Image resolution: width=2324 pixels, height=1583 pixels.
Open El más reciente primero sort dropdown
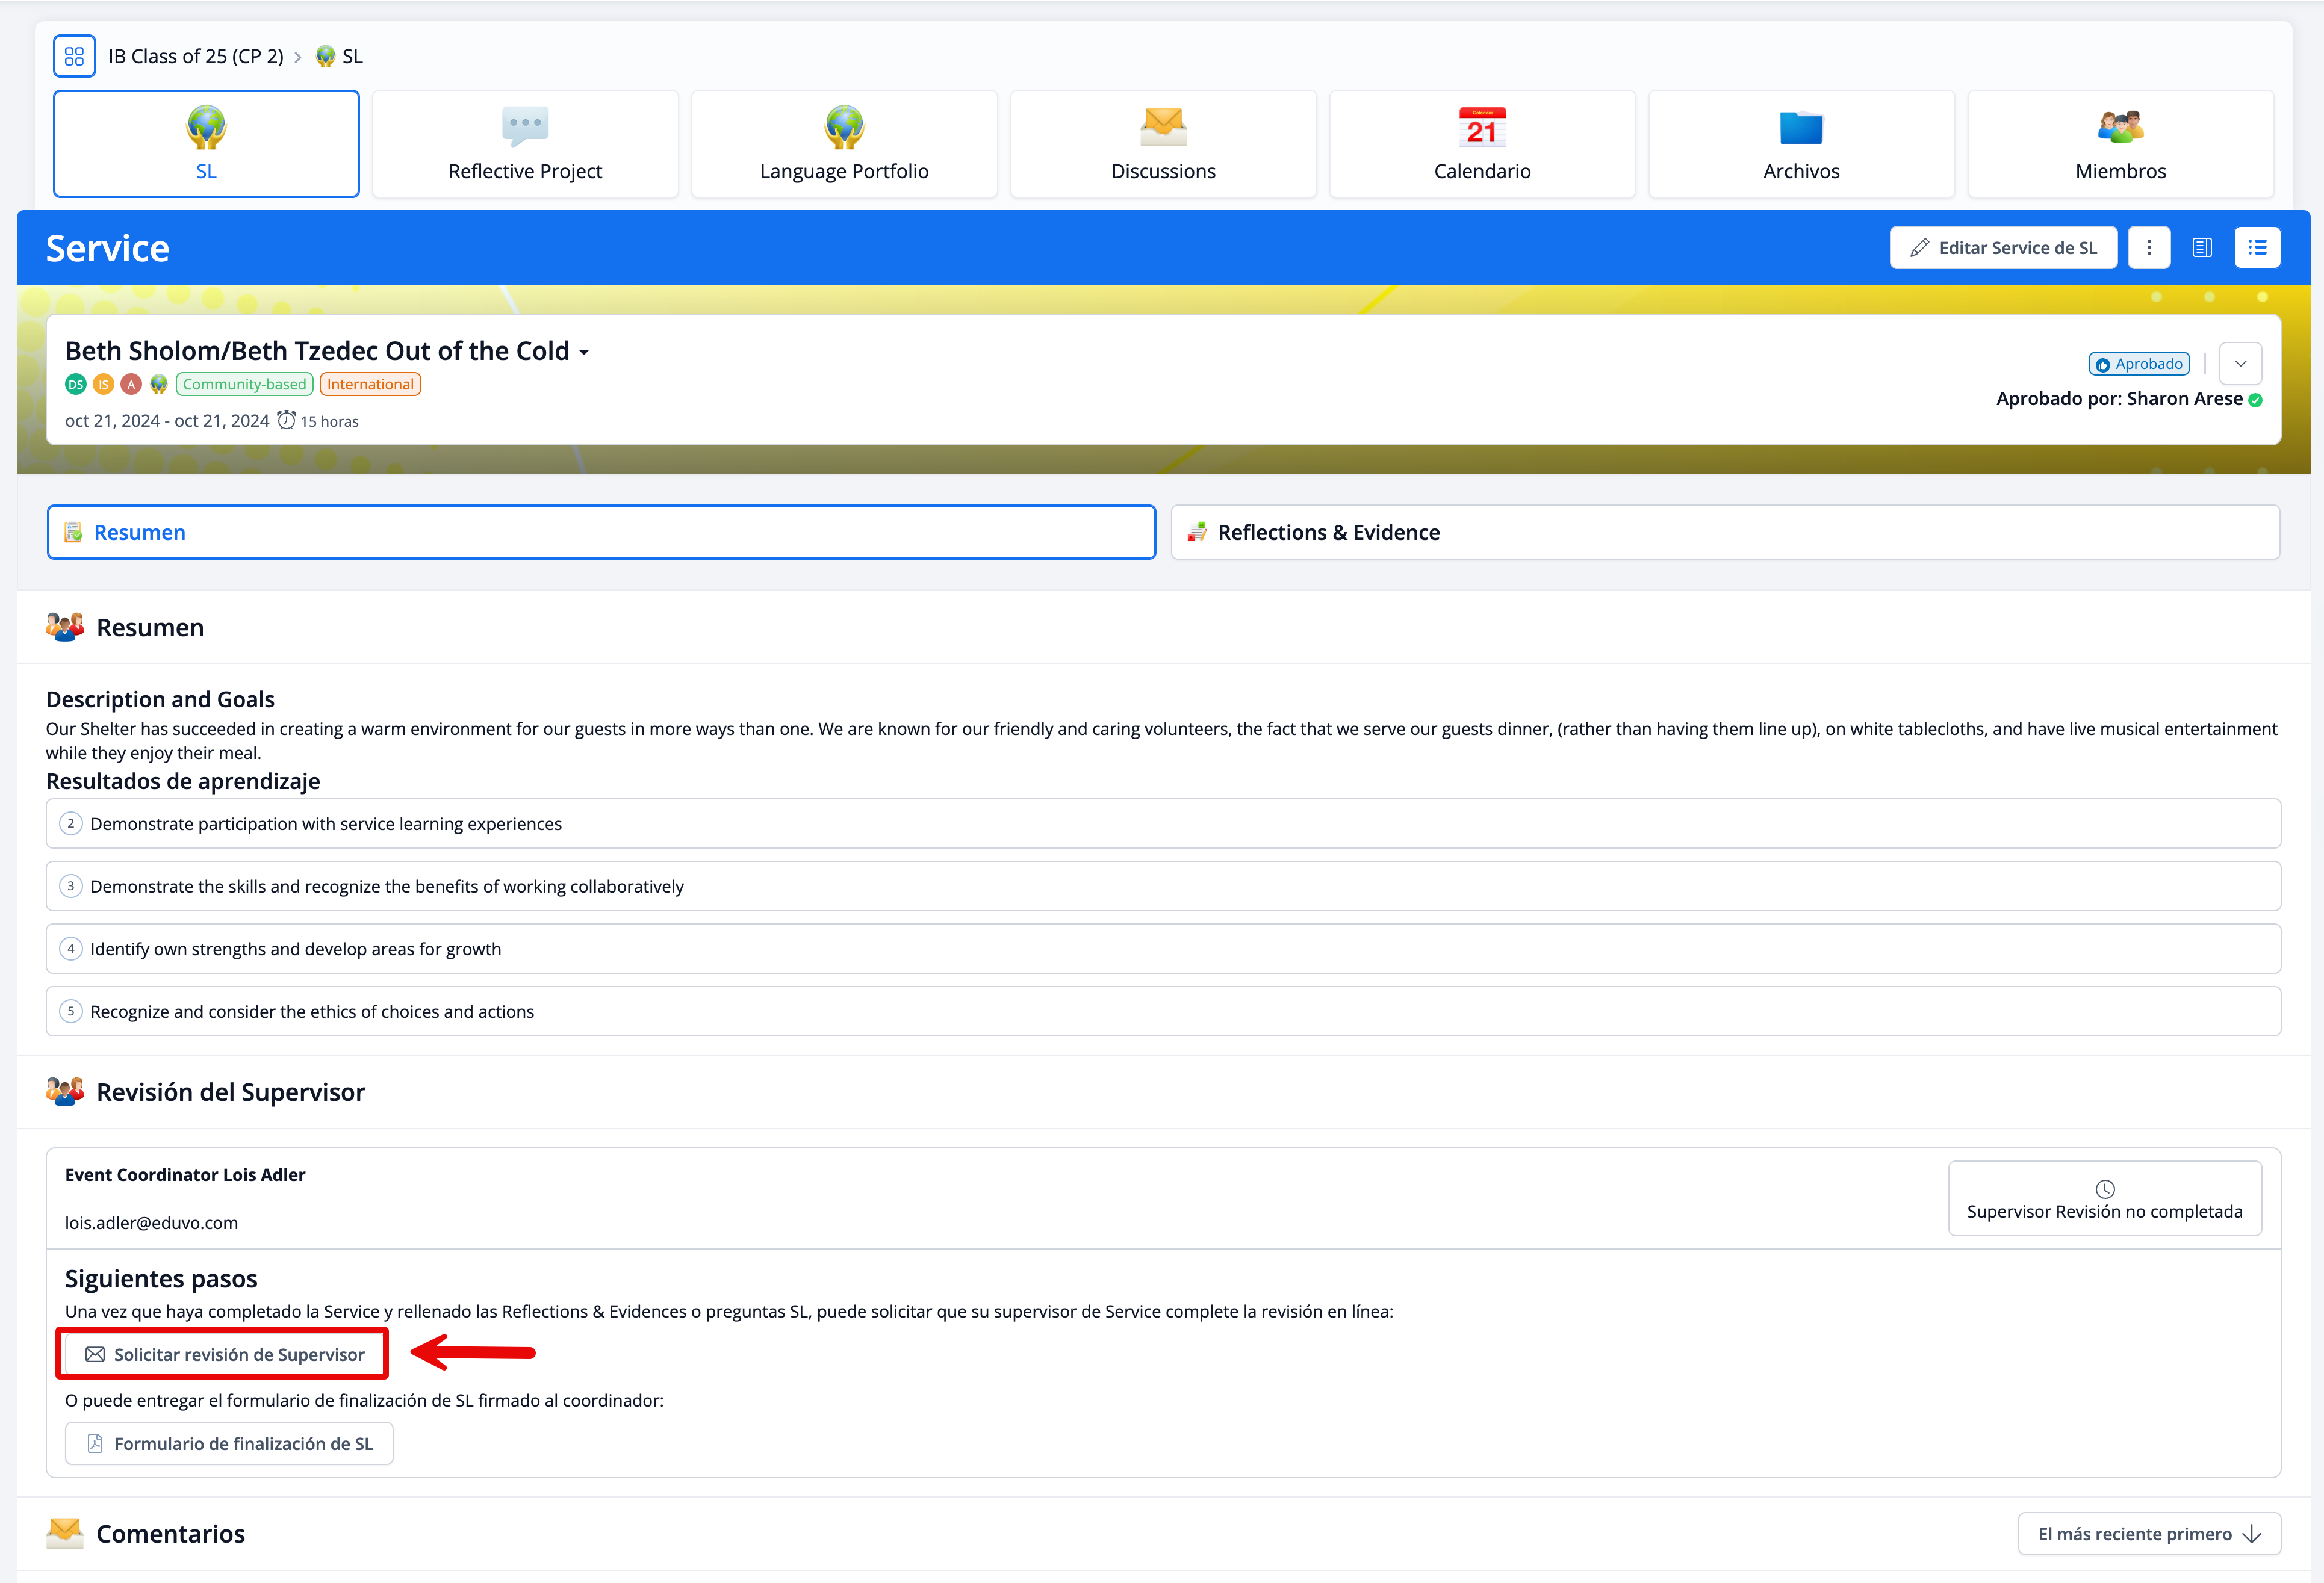point(2149,1534)
